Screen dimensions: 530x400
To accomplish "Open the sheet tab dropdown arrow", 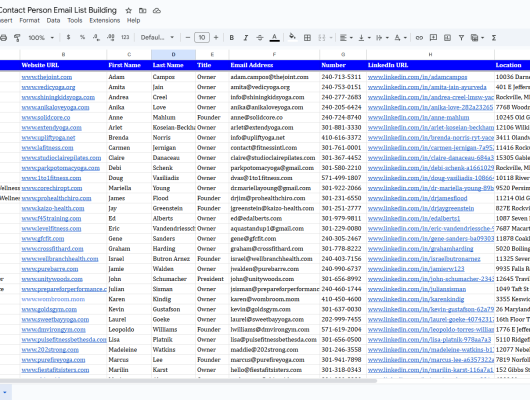I will pos(5,392).
